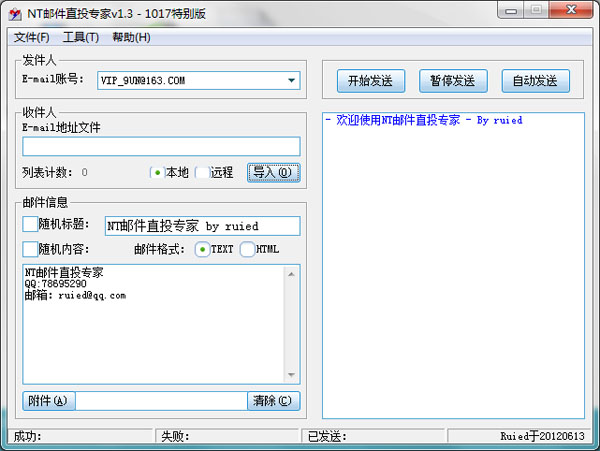
Task: Open the 工具(T) menu
Action: pos(81,37)
